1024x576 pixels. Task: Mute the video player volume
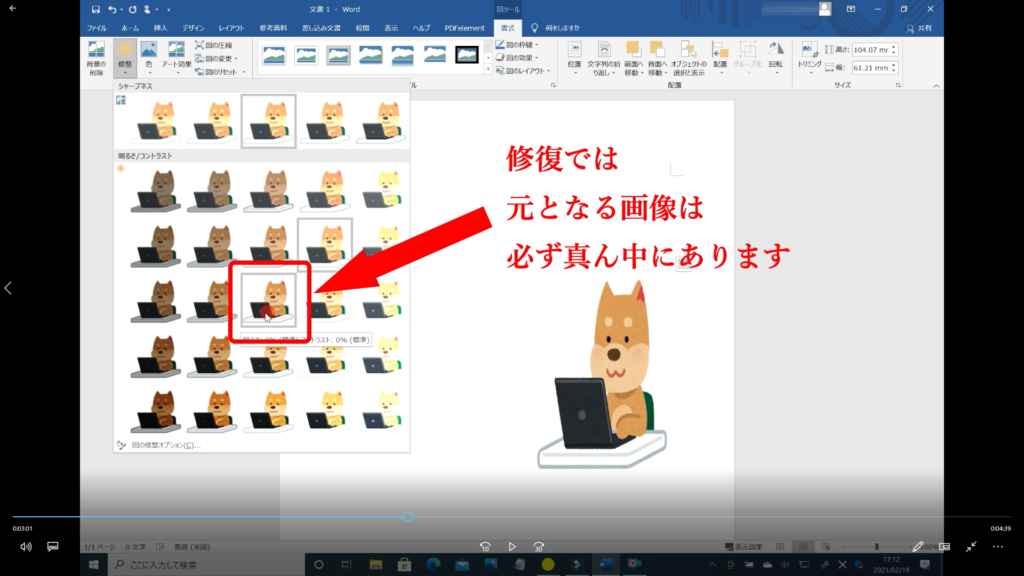(26, 547)
